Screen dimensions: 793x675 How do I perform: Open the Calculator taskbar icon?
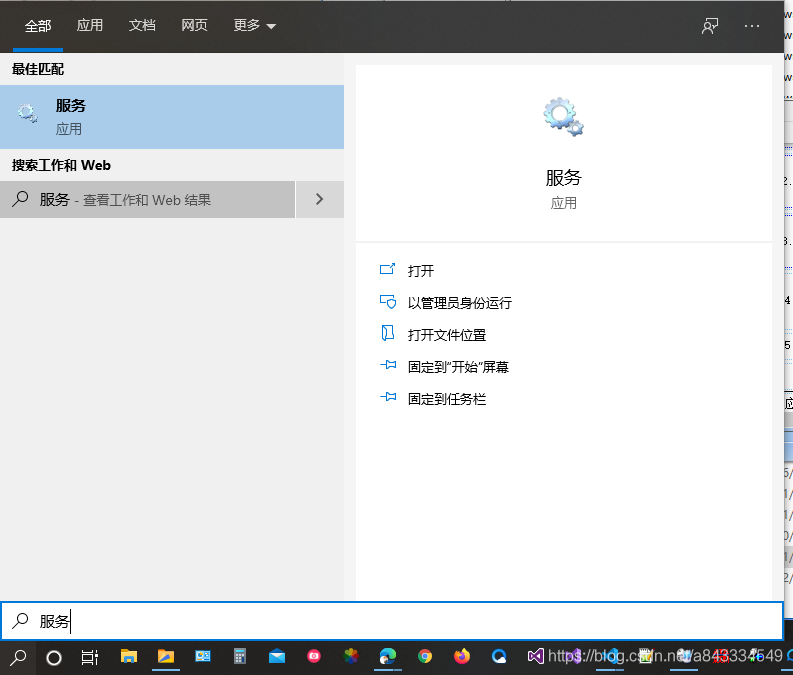240,656
